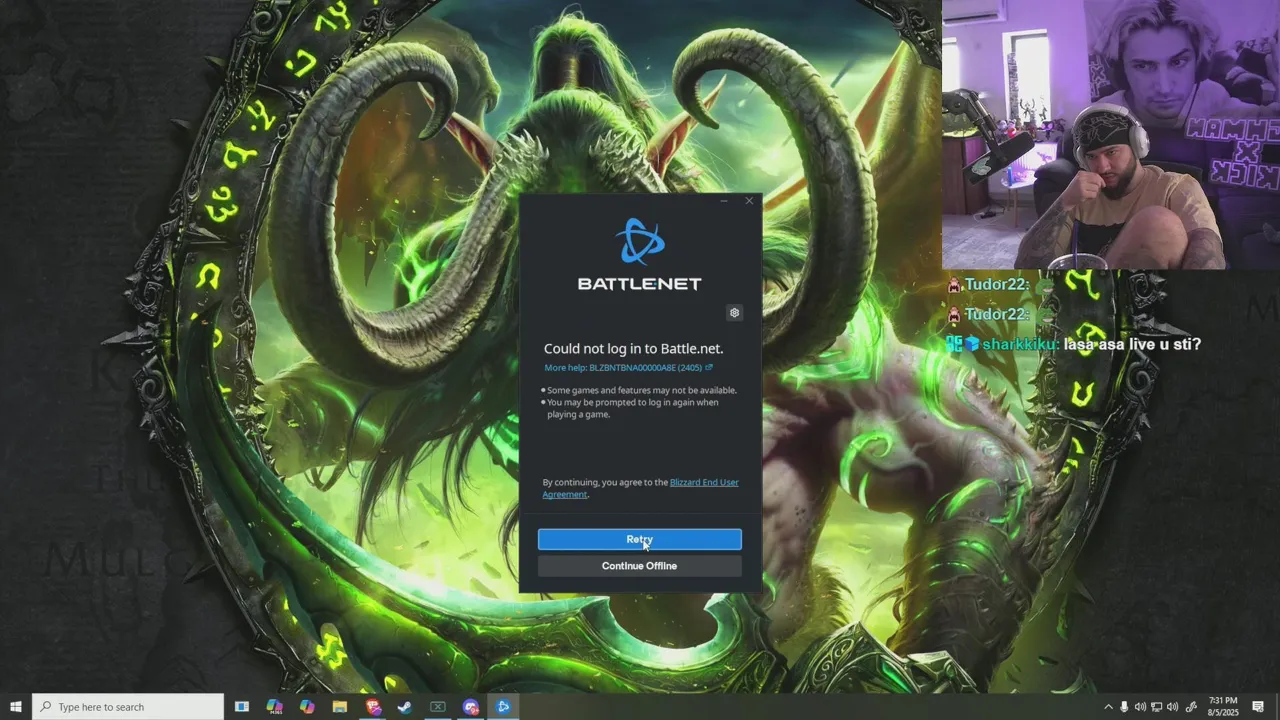The image size is (1280, 720).
Task: Open the Copilot app on the taskbar
Action: (x=307, y=707)
